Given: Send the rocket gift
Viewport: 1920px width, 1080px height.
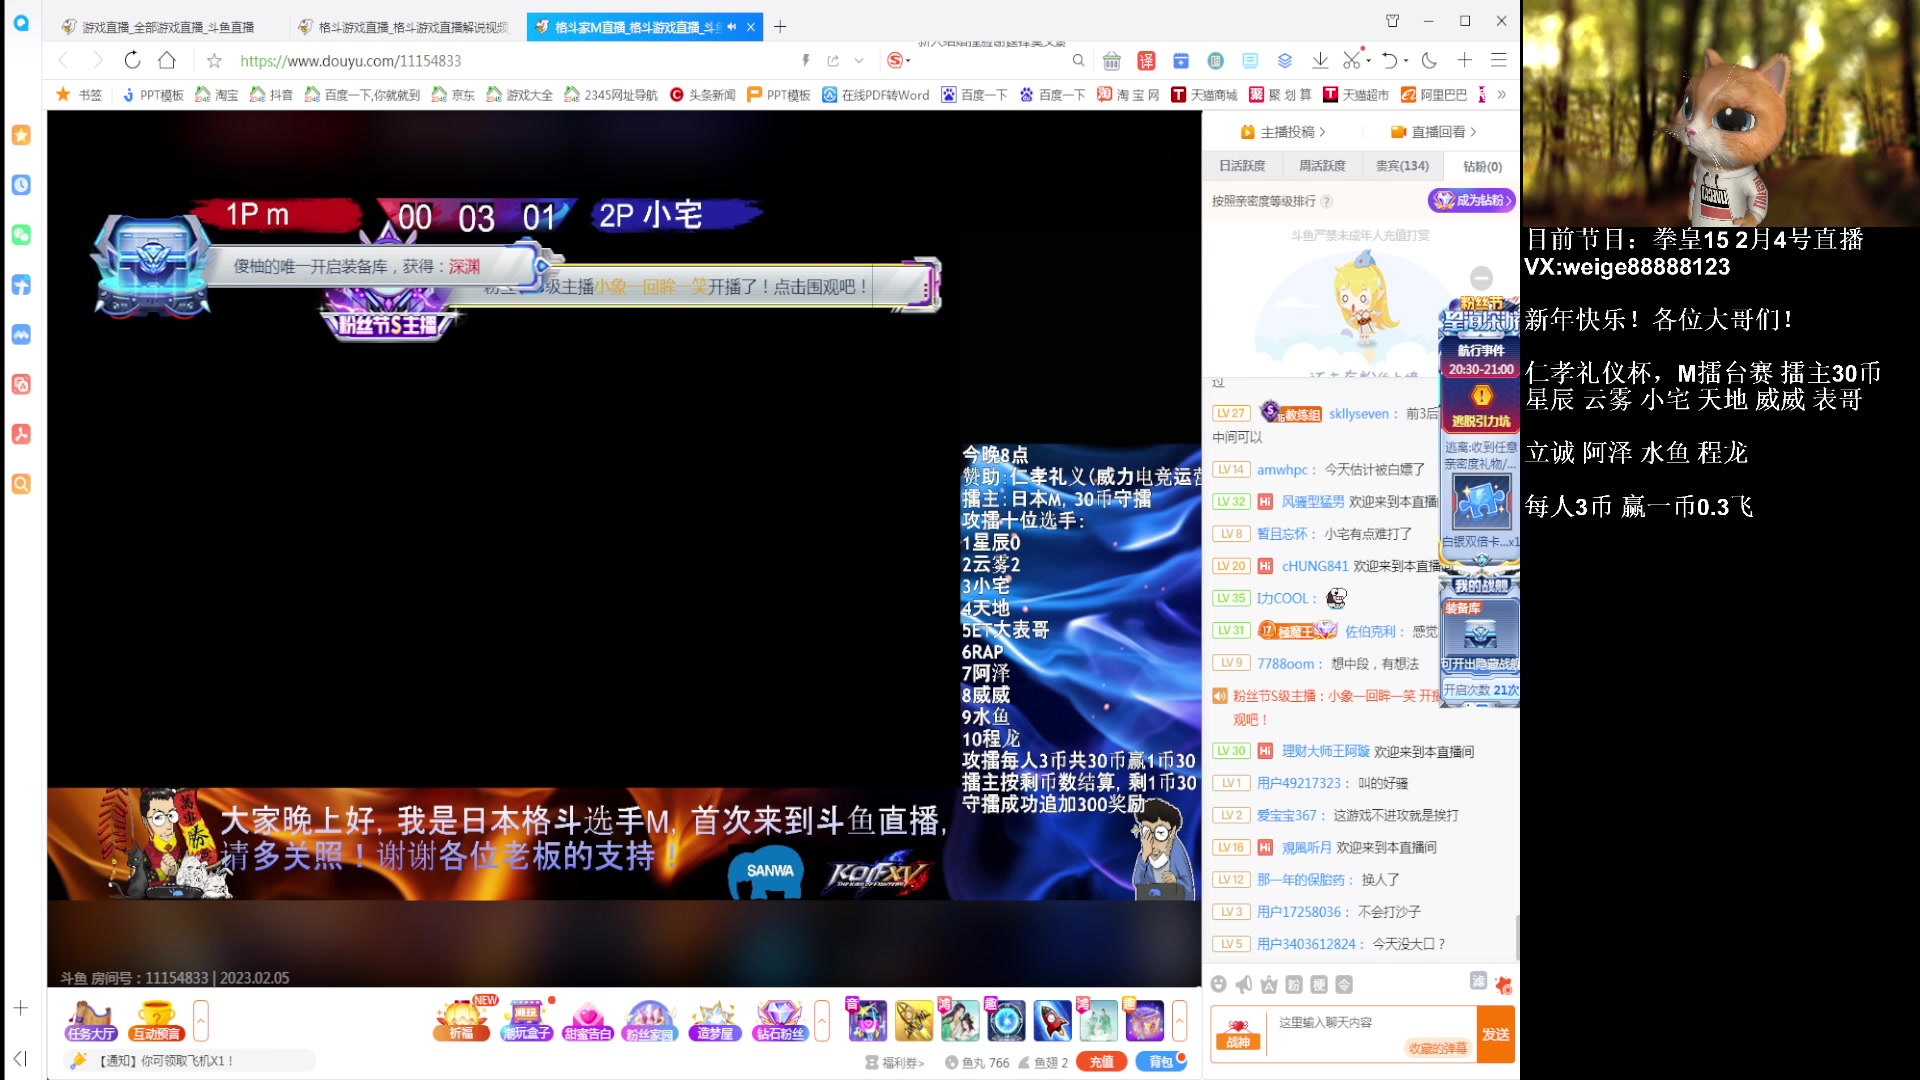Looking at the screenshot, I should click(x=1052, y=1021).
